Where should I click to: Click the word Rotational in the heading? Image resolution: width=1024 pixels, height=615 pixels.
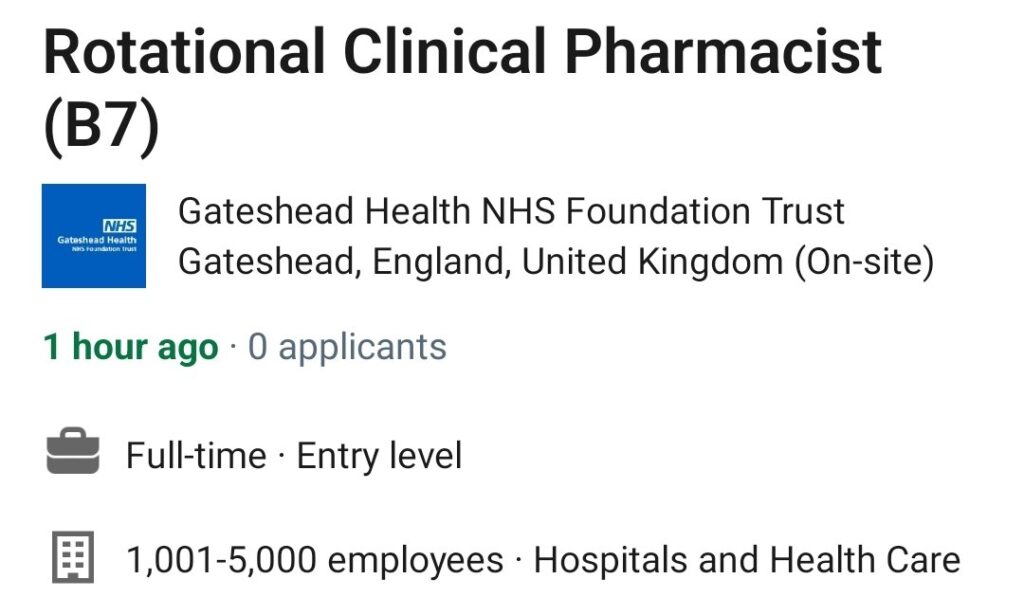pos(184,51)
